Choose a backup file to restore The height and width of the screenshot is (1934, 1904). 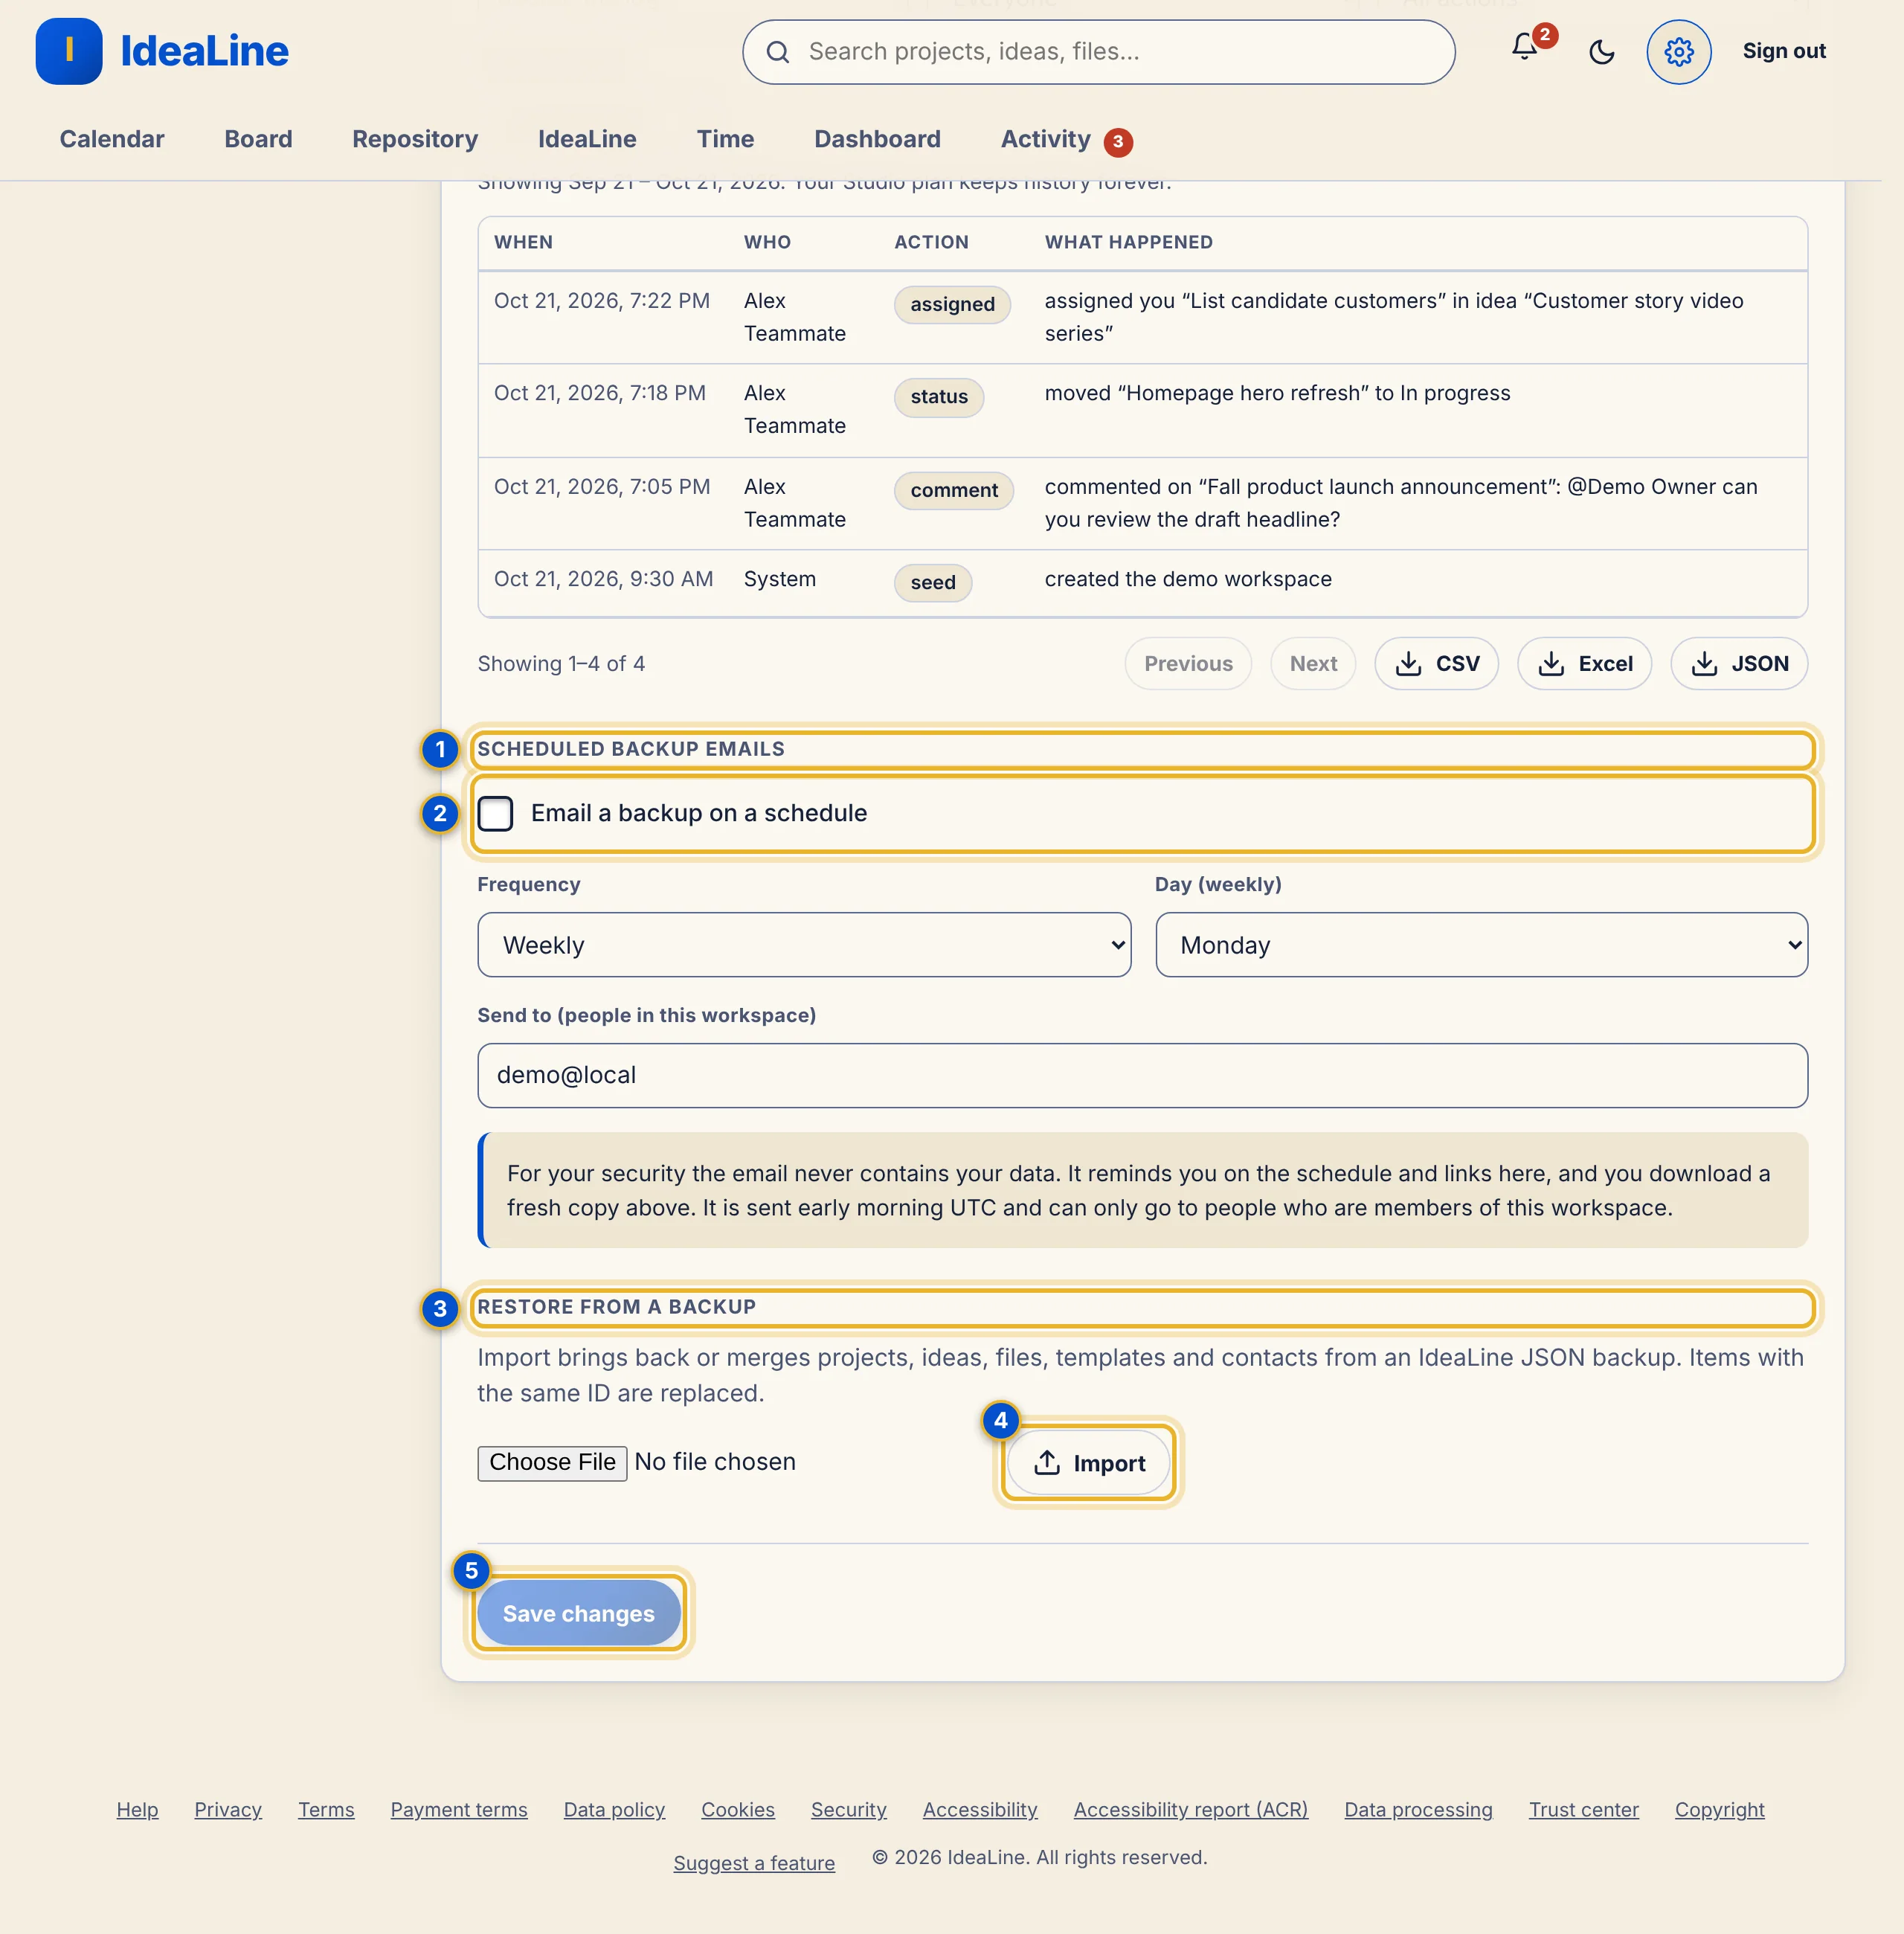[x=552, y=1462]
